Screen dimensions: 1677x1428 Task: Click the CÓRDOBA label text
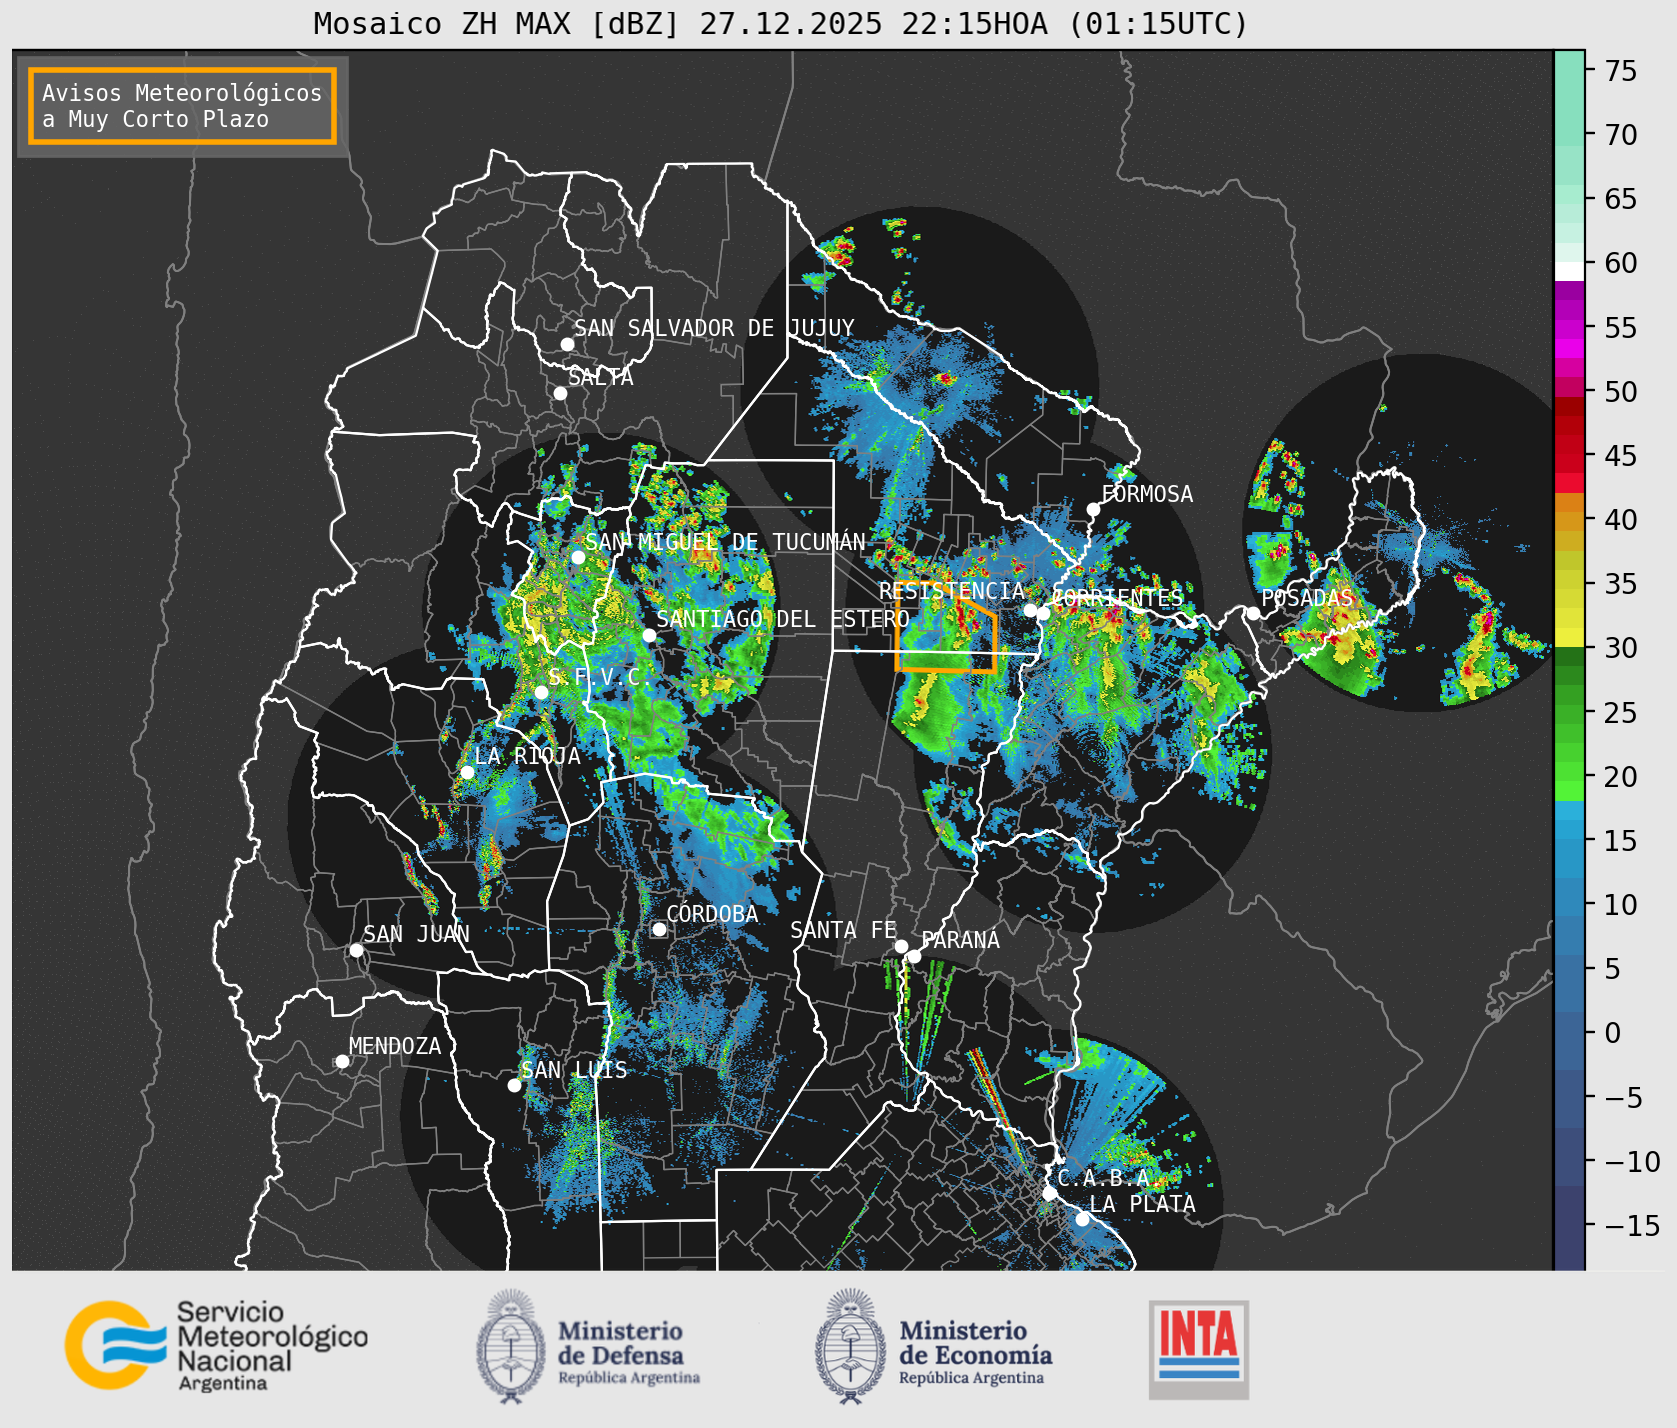pyautogui.click(x=712, y=913)
